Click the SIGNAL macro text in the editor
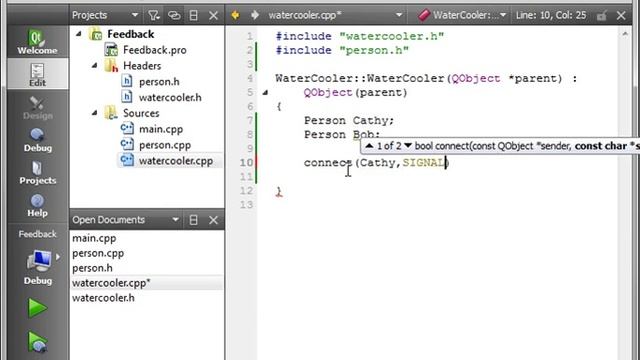The height and width of the screenshot is (360, 640). (x=424, y=162)
